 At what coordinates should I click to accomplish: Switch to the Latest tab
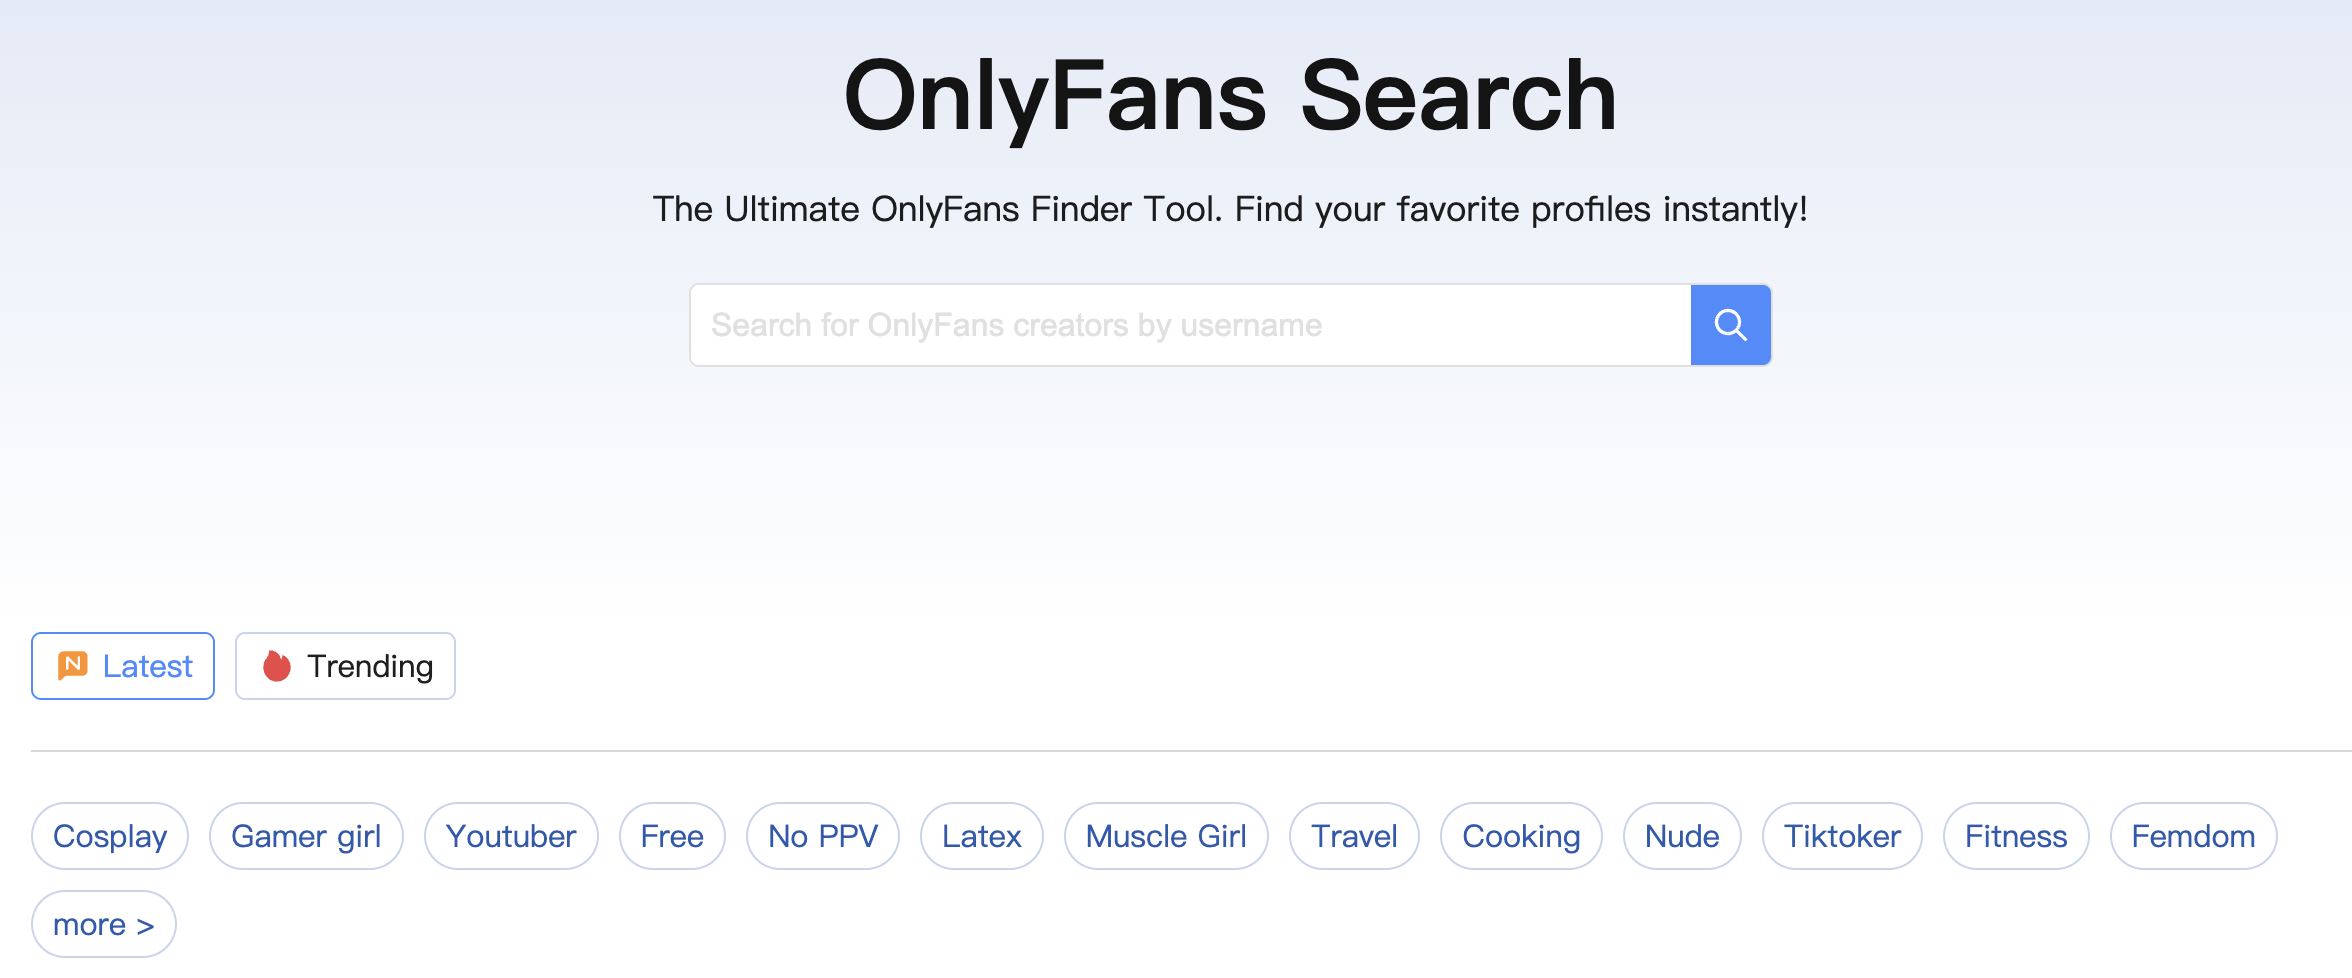coord(123,666)
